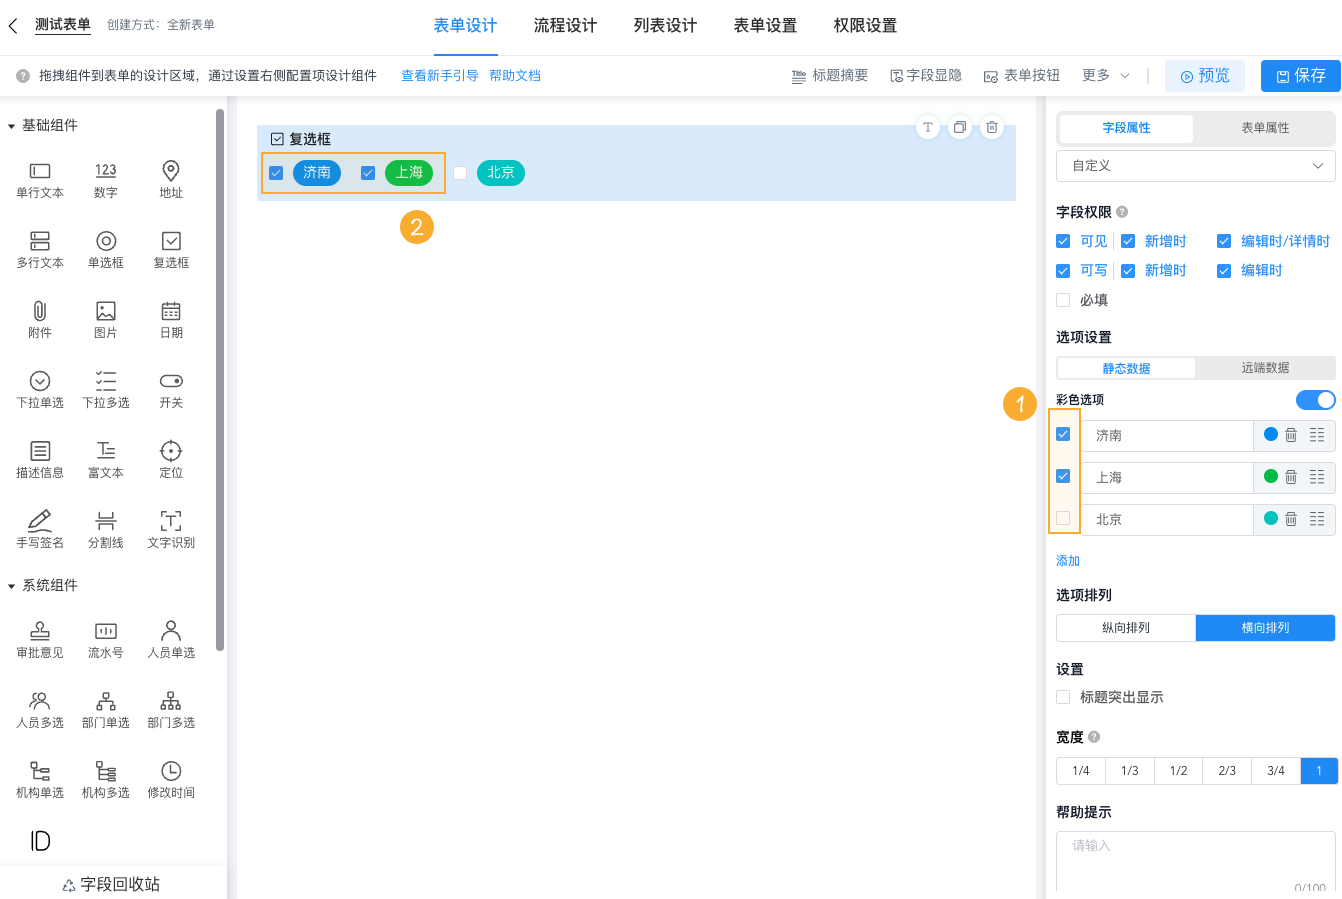Enable the 必填 checkbox
This screenshot has width=1342, height=899.
pyautogui.click(x=1062, y=299)
